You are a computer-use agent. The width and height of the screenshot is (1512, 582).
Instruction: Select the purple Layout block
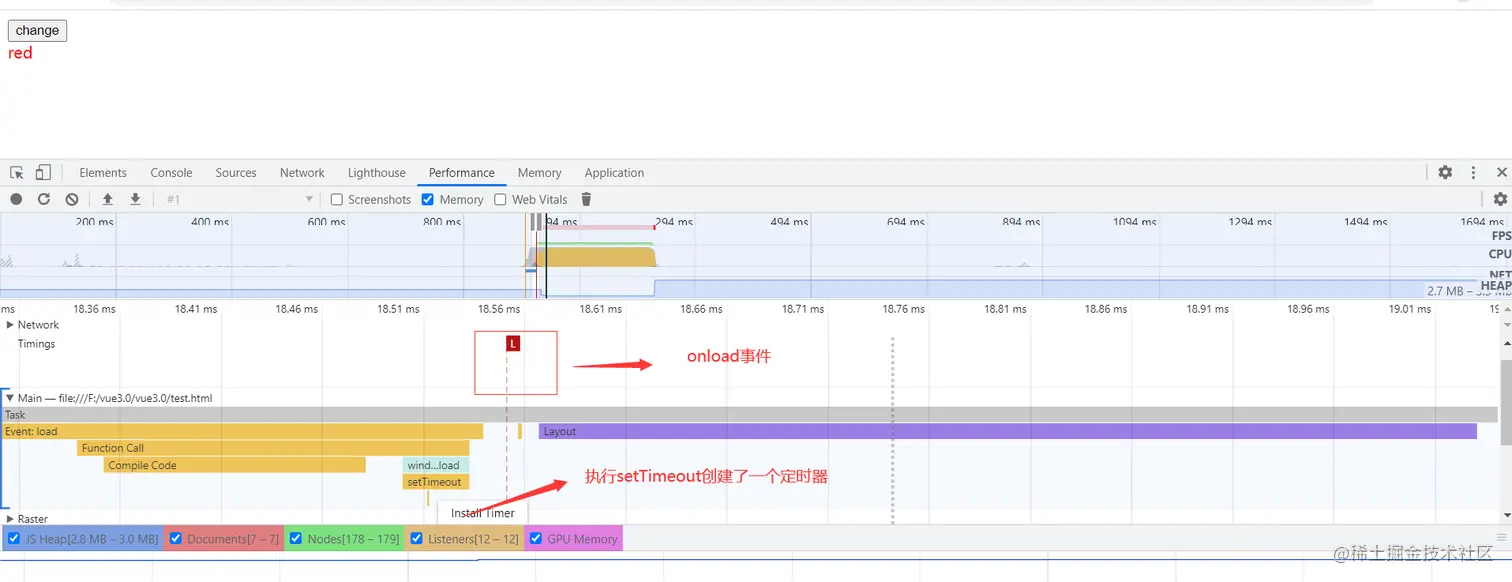1008,431
